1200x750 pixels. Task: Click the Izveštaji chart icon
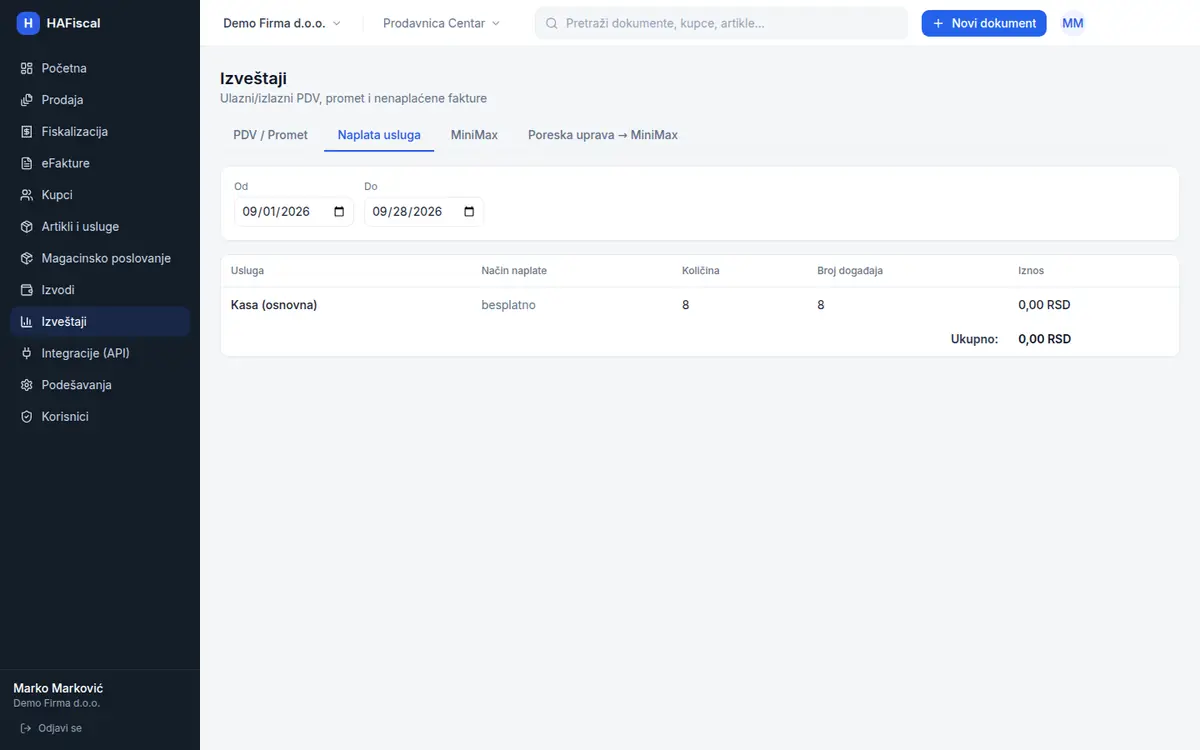tap(27, 322)
